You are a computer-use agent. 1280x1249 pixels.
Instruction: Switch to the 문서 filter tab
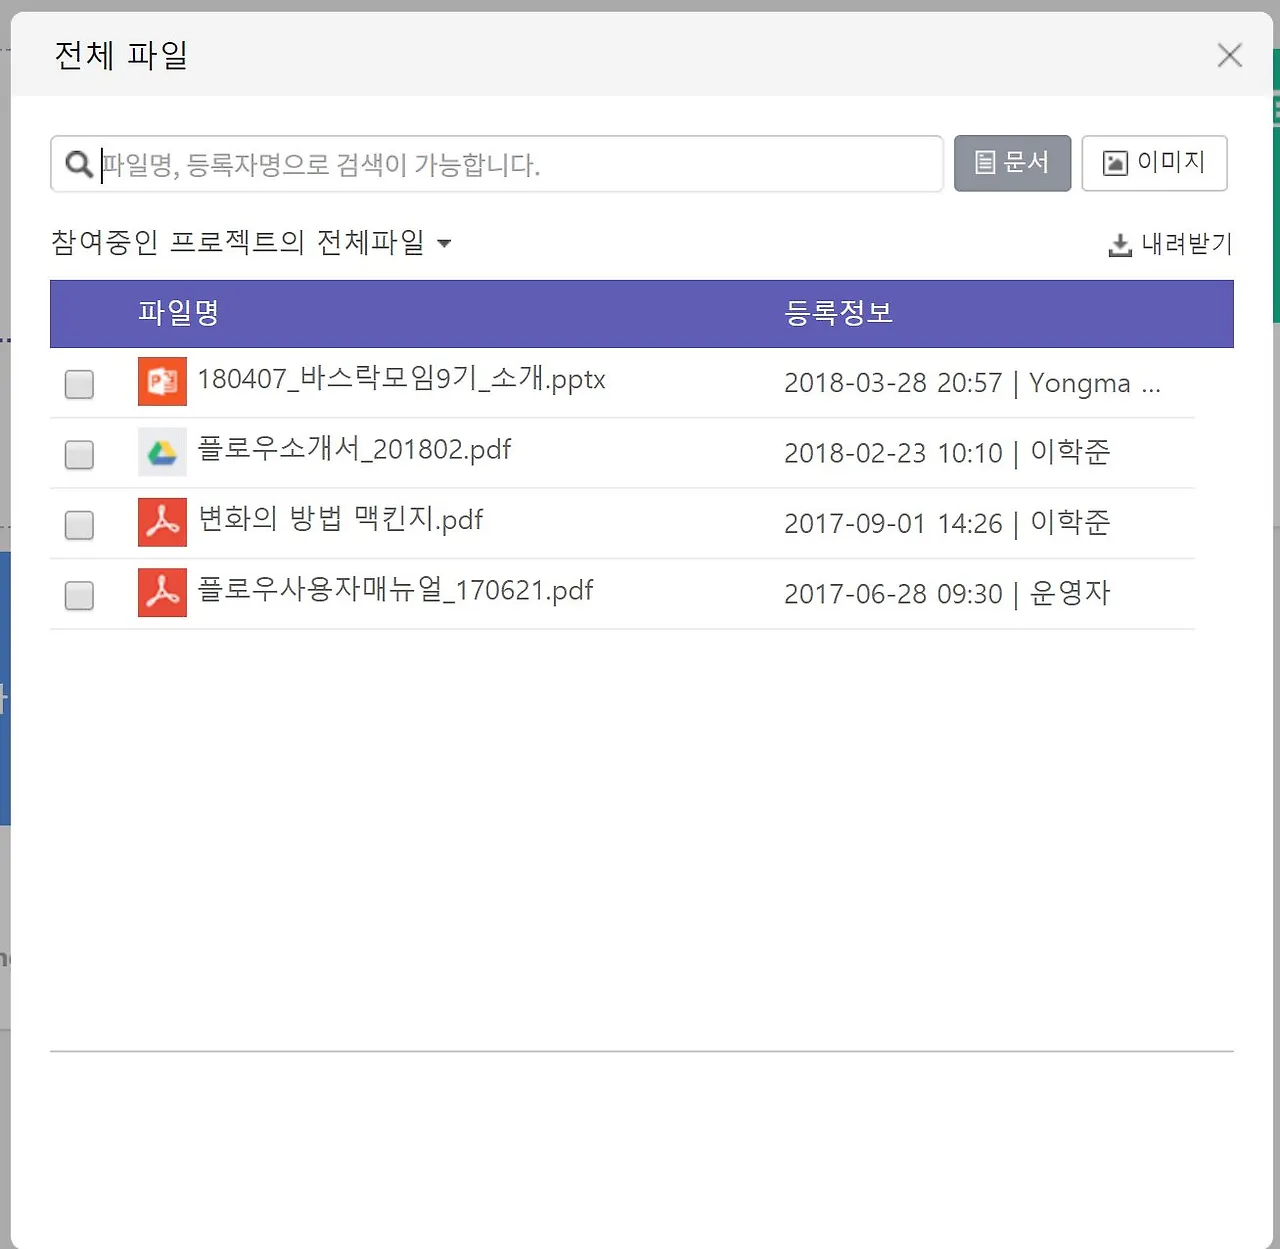1012,163
